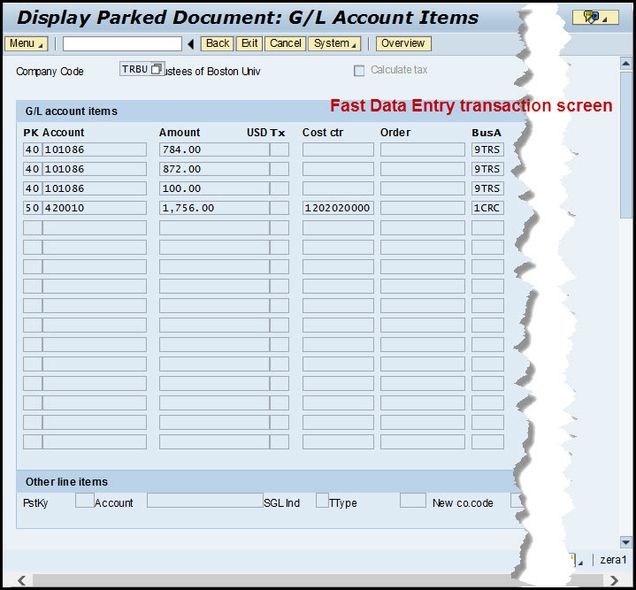Click the SGL Ind input field
The image size is (636, 590).
tap(322, 500)
